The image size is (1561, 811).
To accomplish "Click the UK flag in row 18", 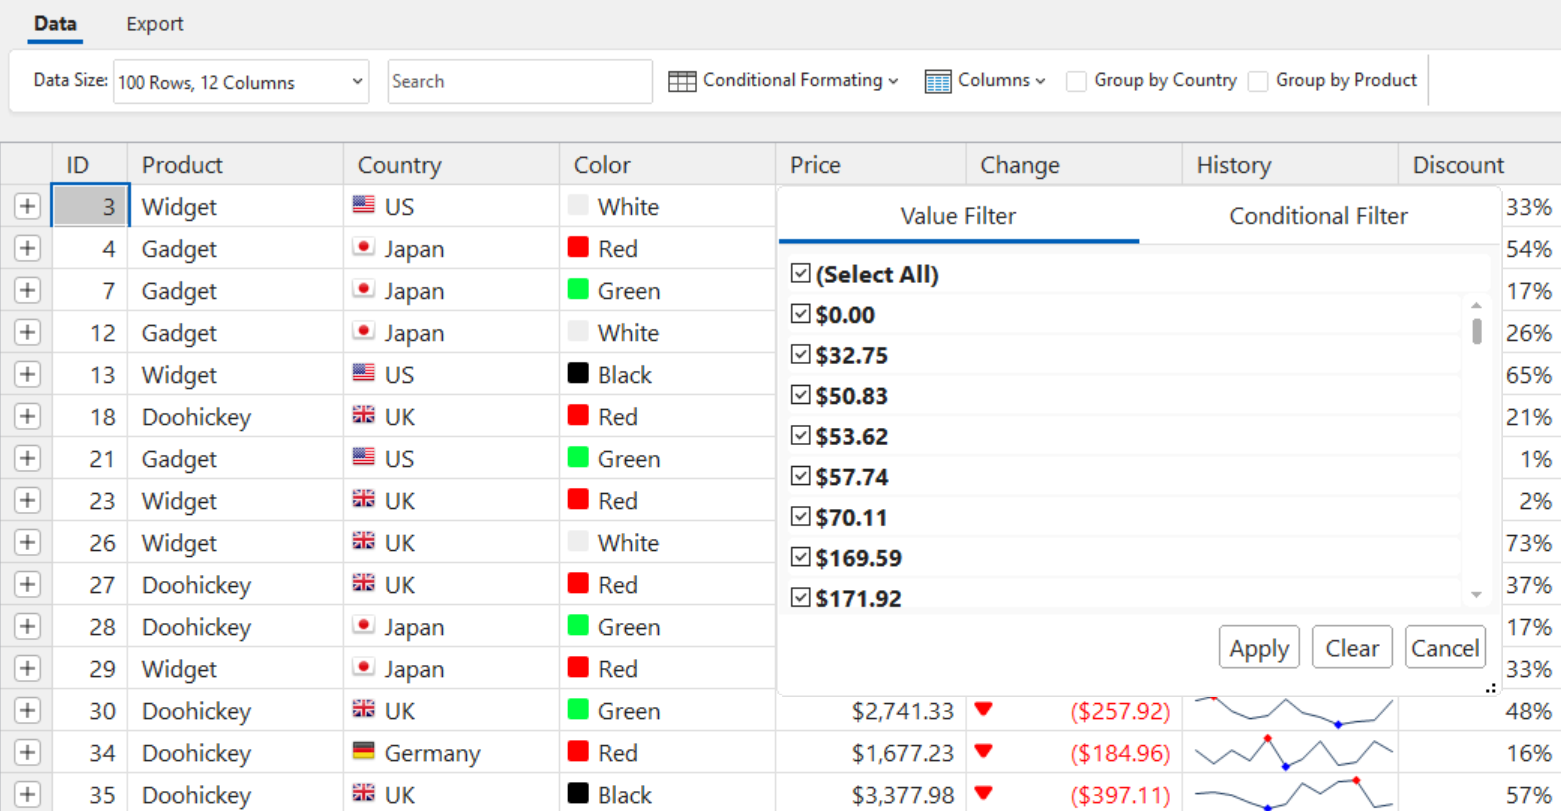I will [x=364, y=415].
